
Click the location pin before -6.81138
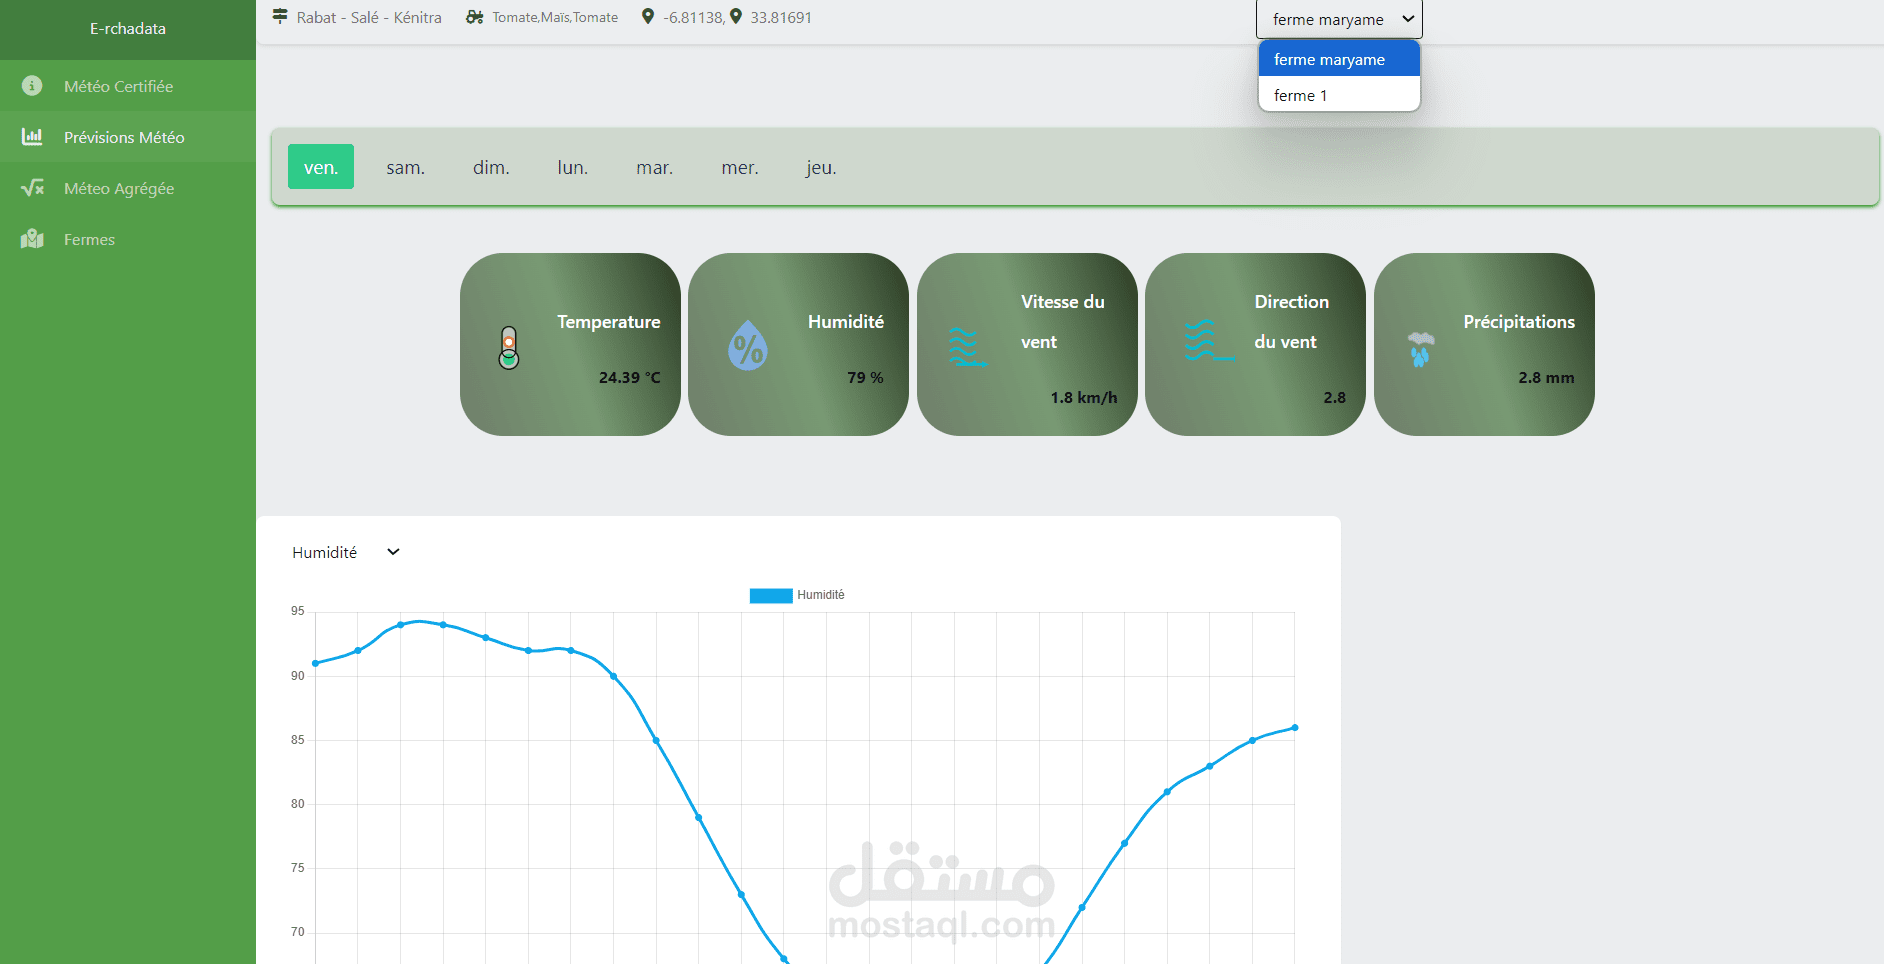[648, 17]
